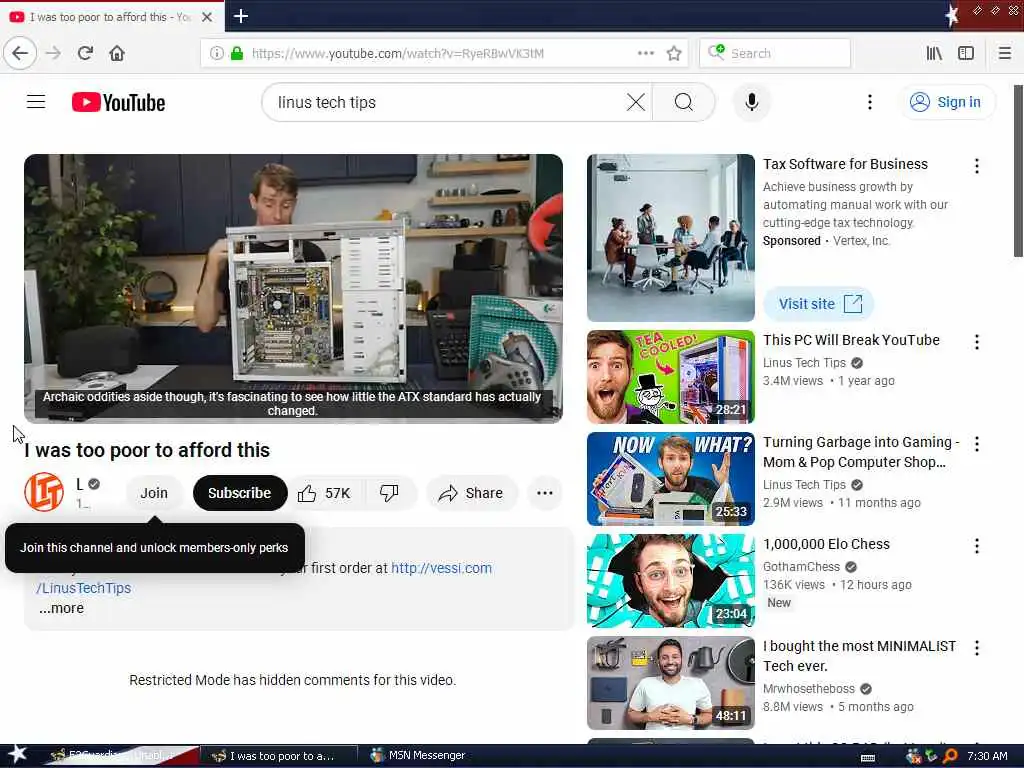The image size is (1024, 768).
Task: Reload the page with the refresh icon
Action: [86, 53]
